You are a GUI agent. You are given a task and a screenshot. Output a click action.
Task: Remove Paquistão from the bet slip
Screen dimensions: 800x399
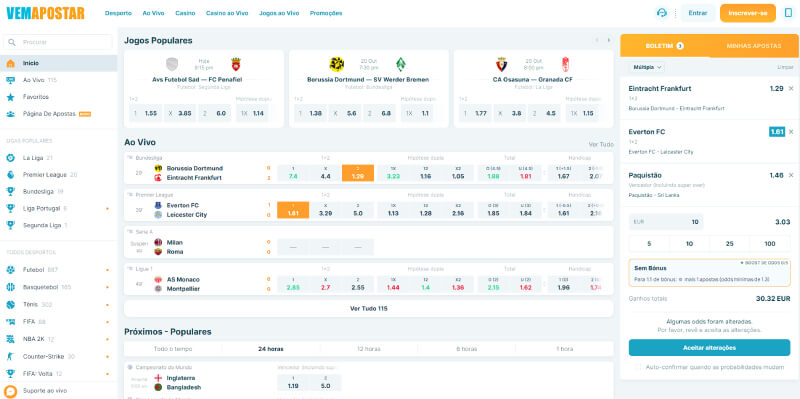click(x=791, y=175)
